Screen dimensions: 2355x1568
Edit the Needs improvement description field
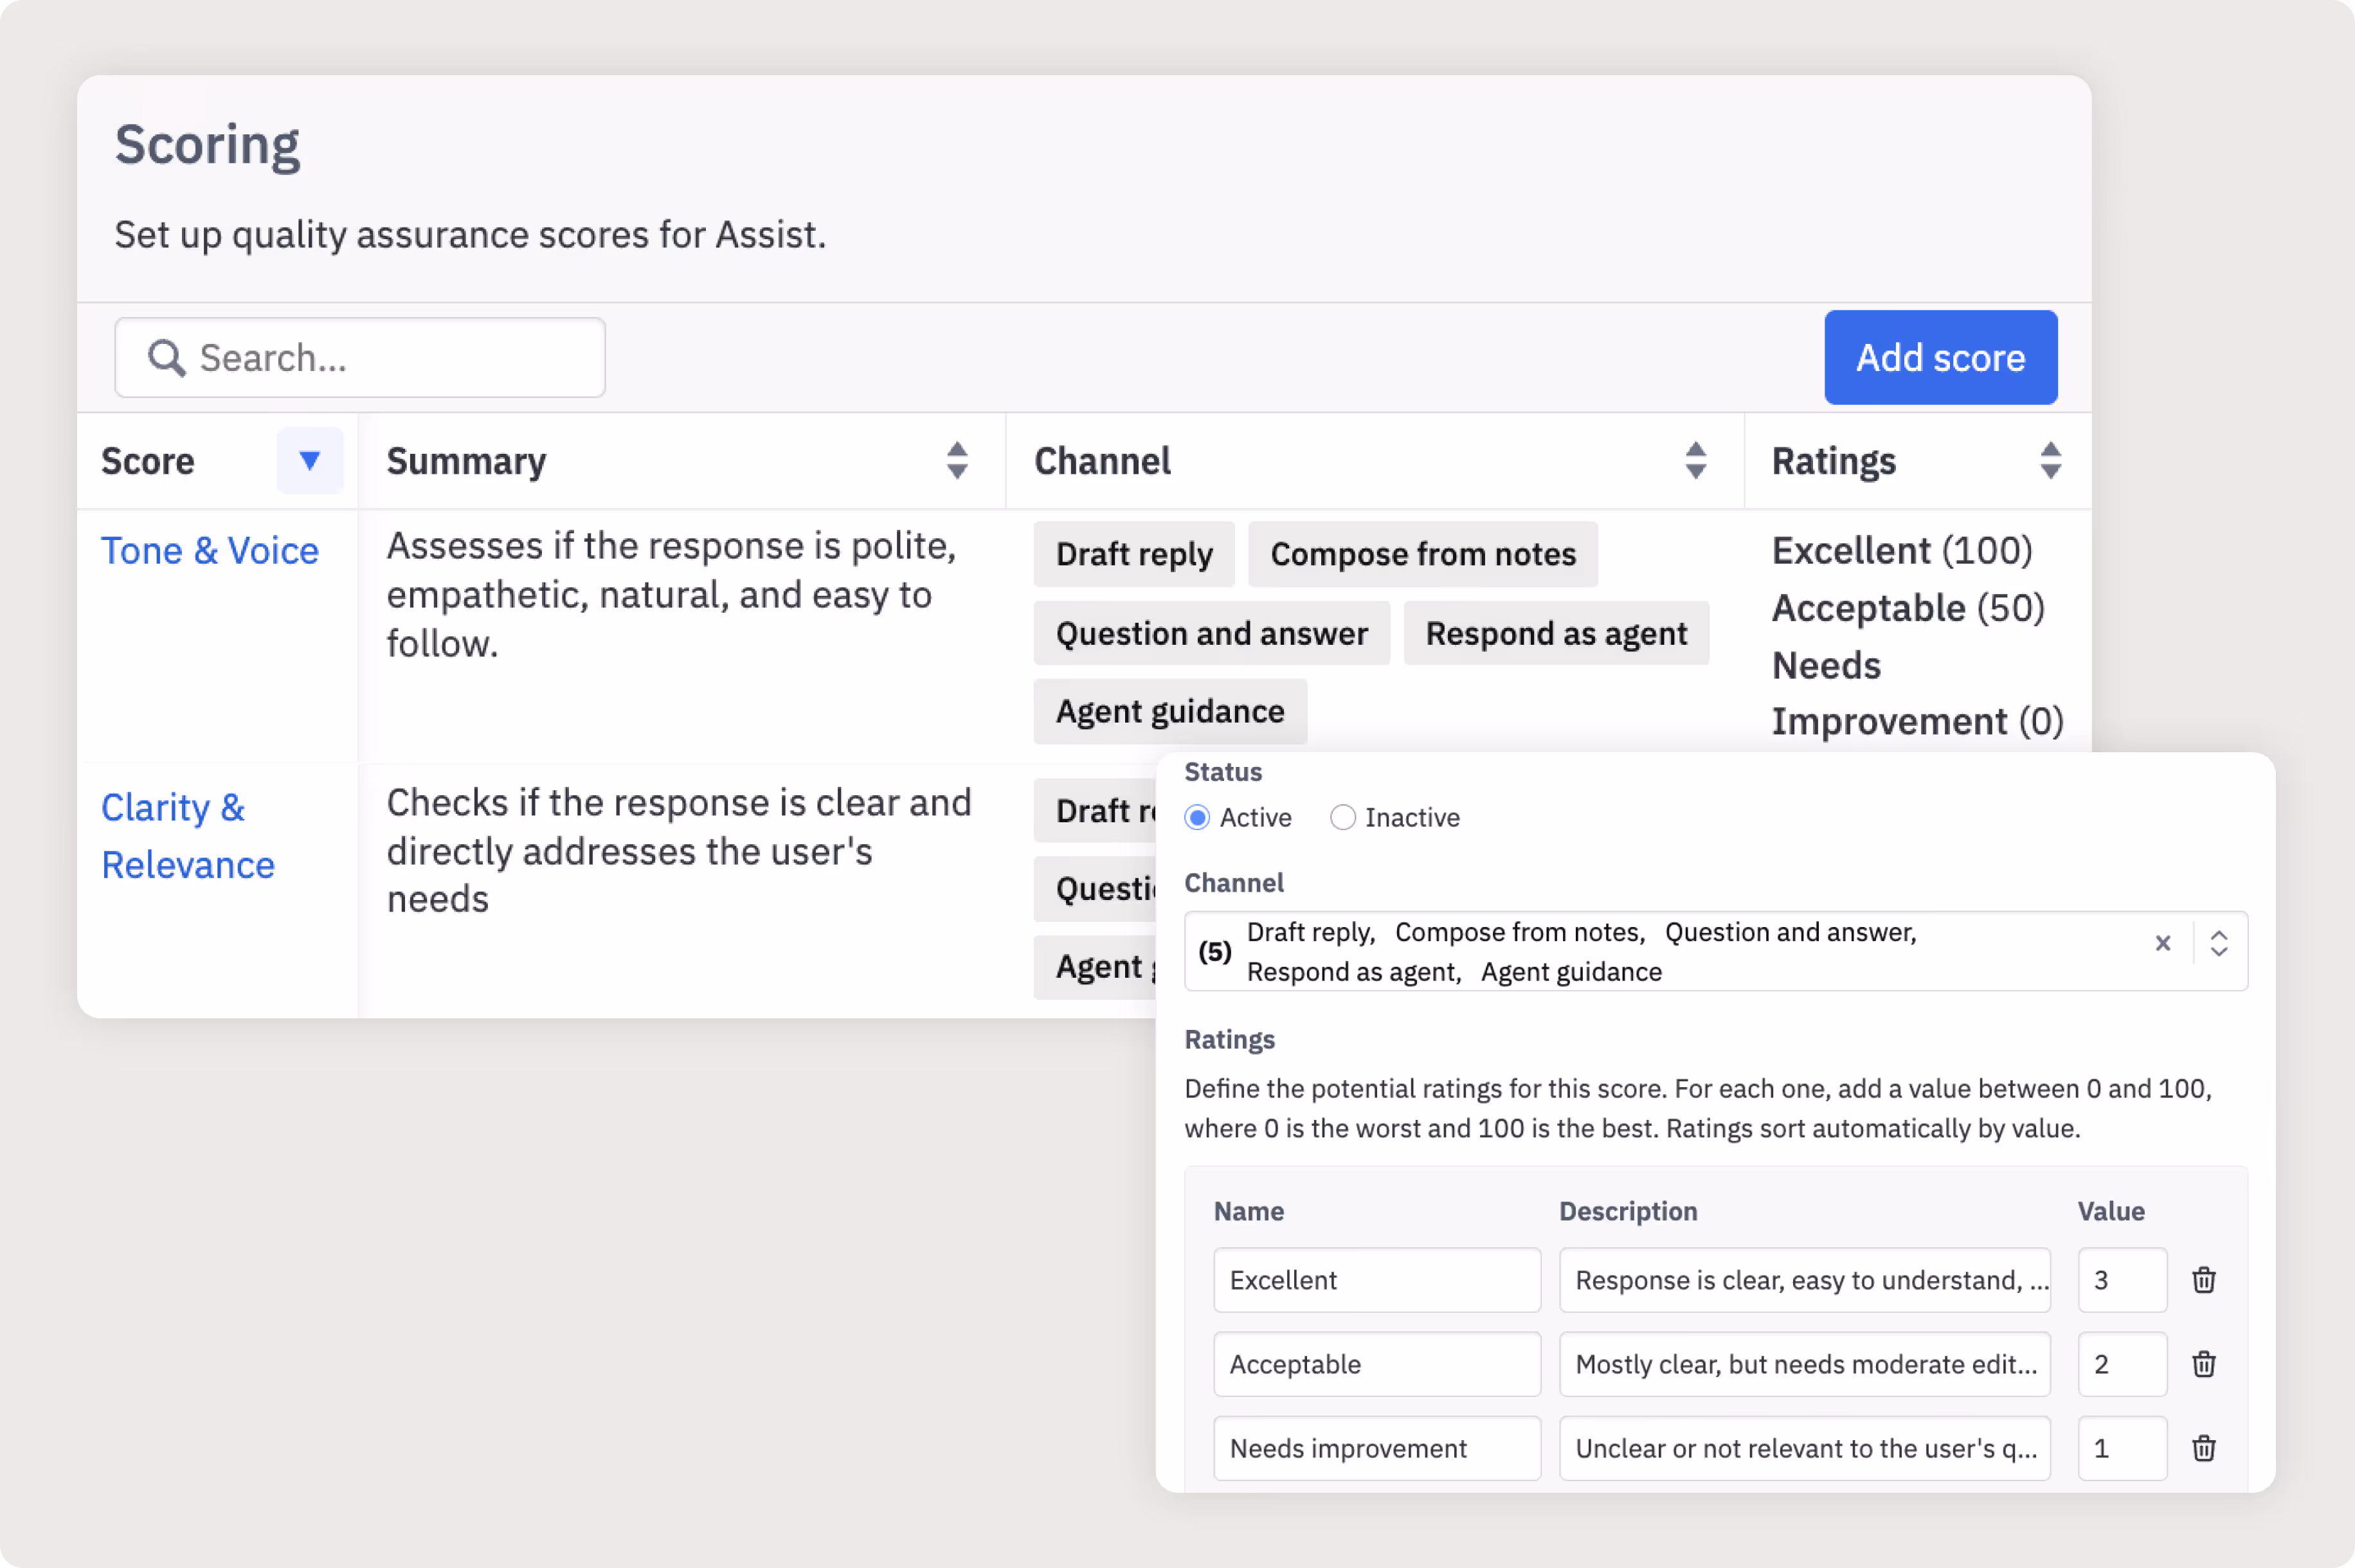pyautogui.click(x=1804, y=1448)
